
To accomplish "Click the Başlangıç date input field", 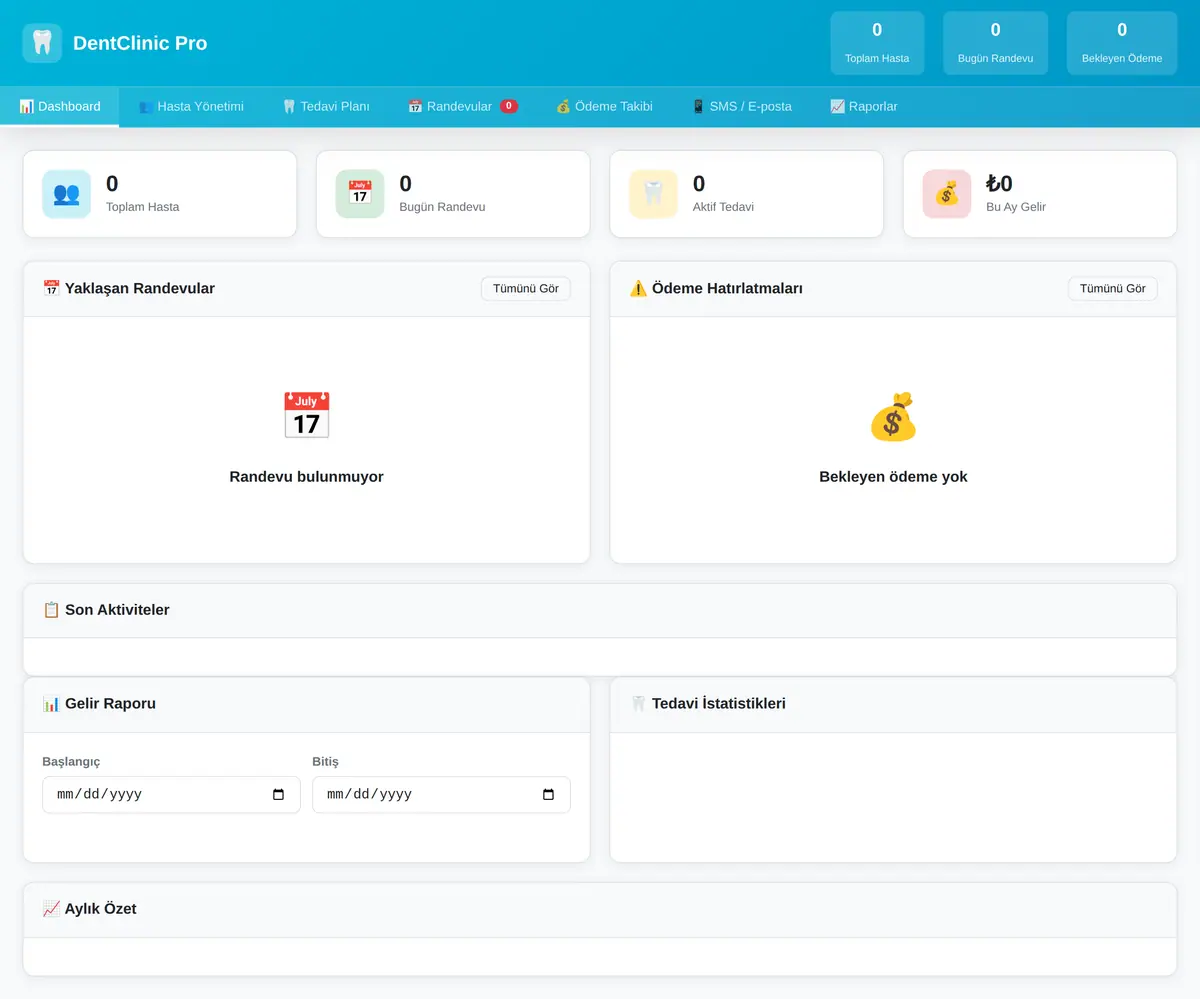I will coord(171,795).
